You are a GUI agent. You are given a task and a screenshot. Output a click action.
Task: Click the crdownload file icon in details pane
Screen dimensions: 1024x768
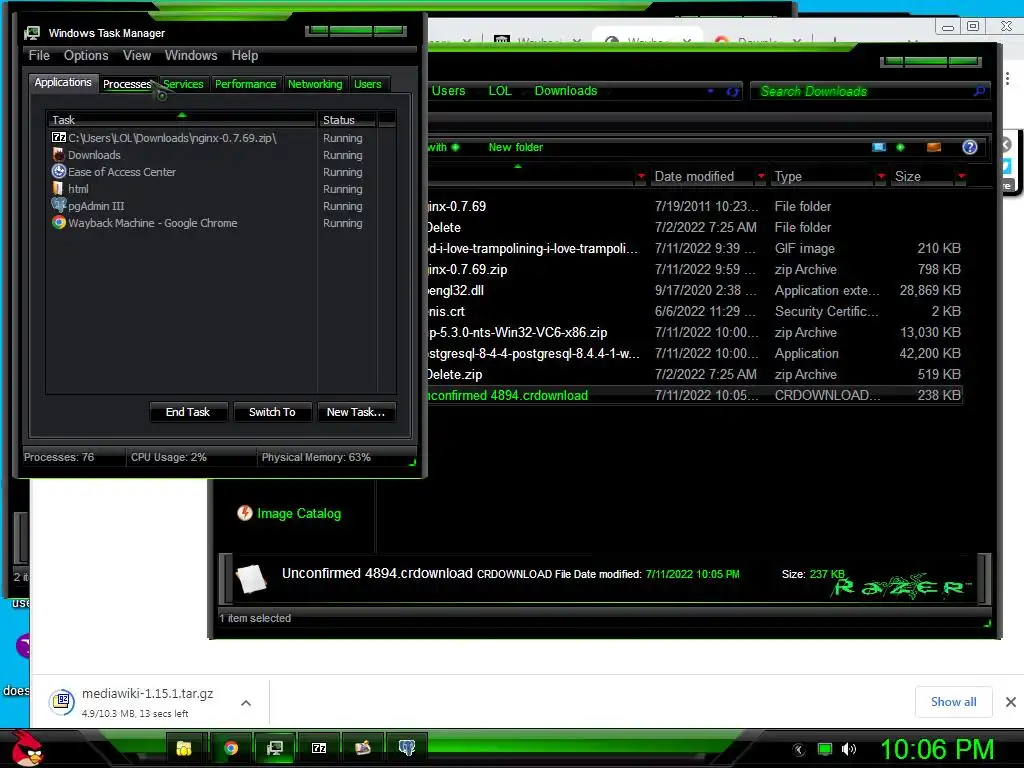[x=252, y=578]
